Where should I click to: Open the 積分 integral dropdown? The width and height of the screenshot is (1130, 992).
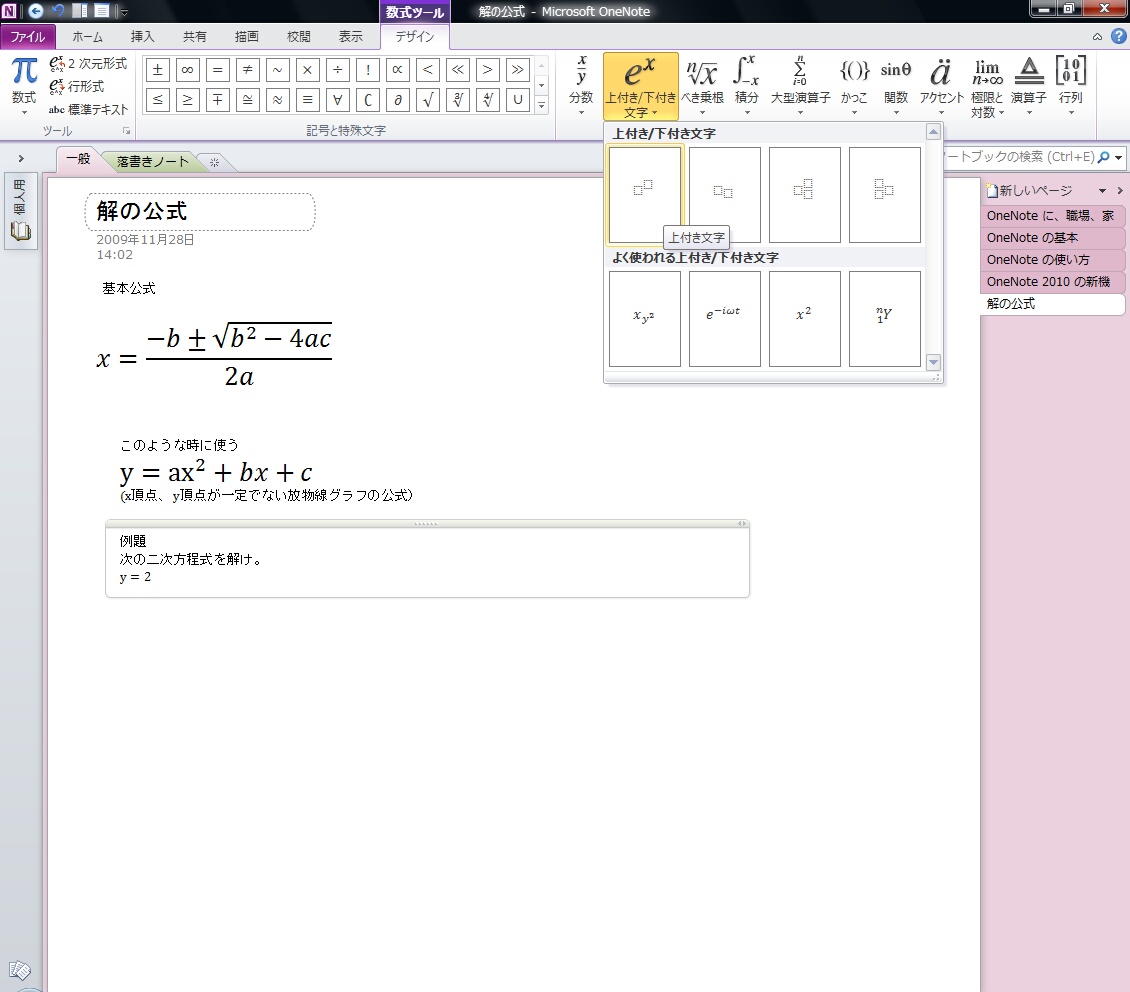click(x=747, y=85)
